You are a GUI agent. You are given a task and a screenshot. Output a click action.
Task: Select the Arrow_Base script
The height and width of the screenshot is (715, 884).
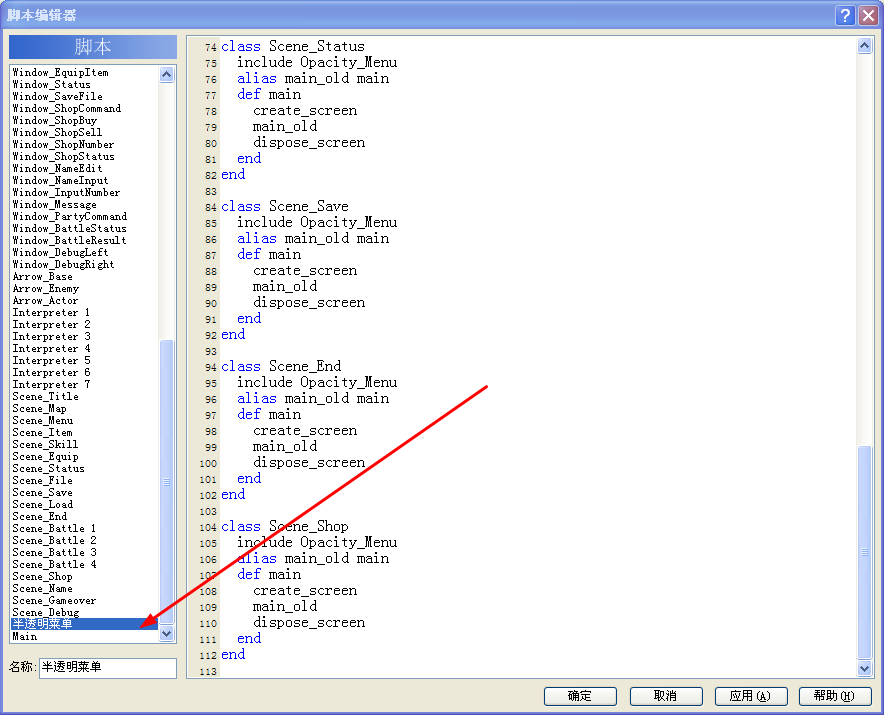pos(85,276)
